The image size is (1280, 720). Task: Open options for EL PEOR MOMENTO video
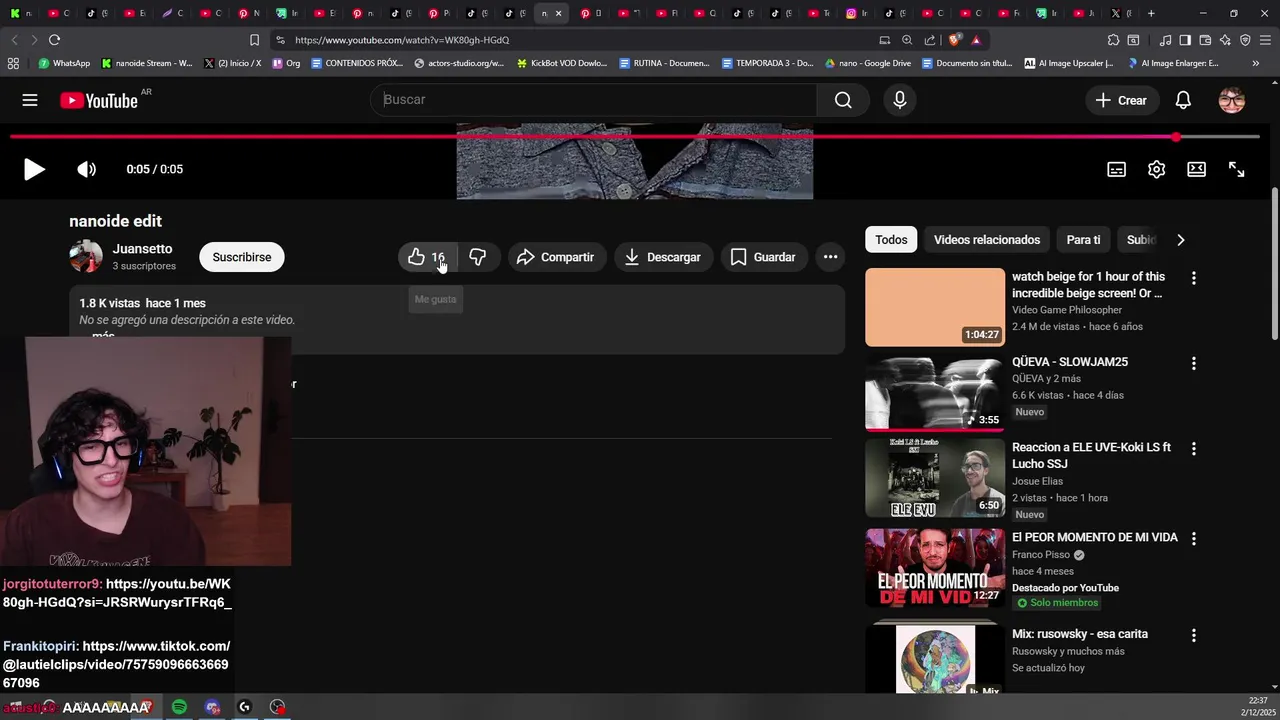[1193, 538]
